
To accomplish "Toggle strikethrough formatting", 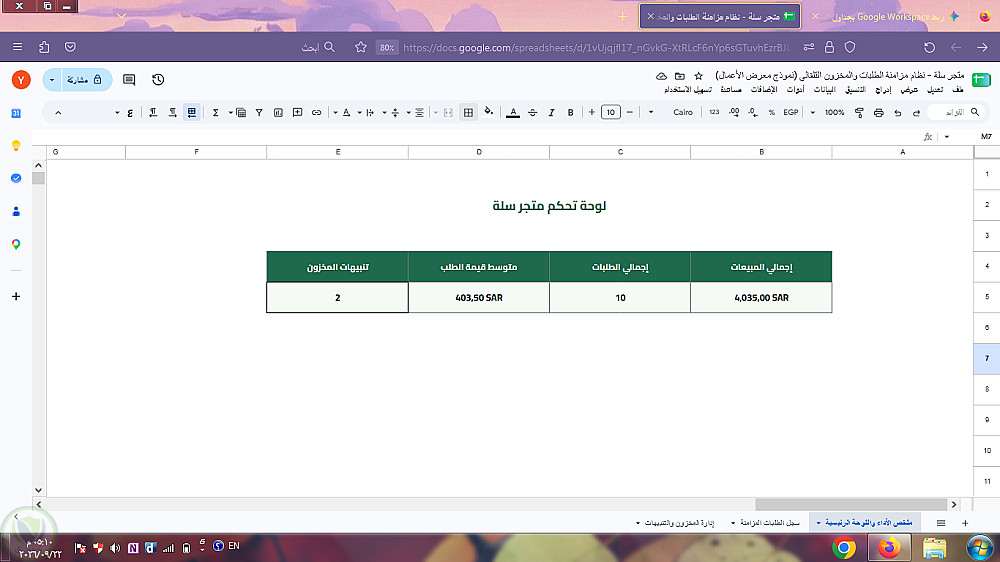I will pos(533,112).
